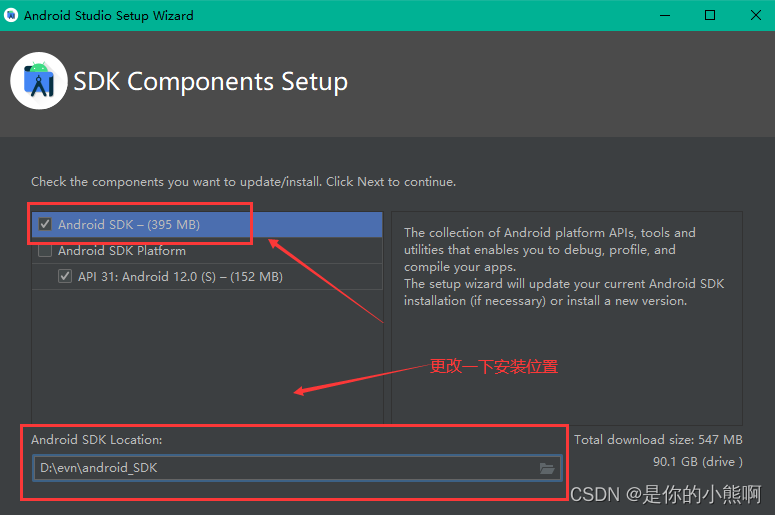Click the Android Studio title bar app icon
This screenshot has height=515, width=778.
tap(11, 15)
